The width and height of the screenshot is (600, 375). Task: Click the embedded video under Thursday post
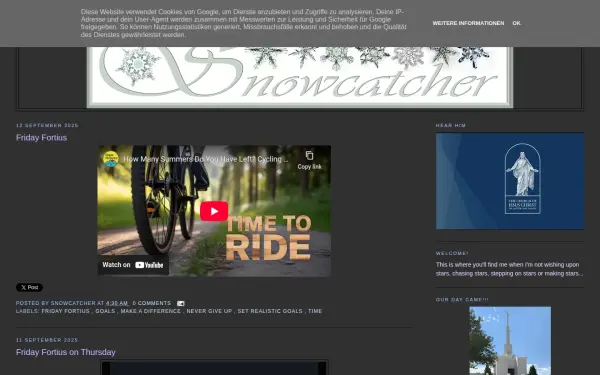(x=214, y=367)
